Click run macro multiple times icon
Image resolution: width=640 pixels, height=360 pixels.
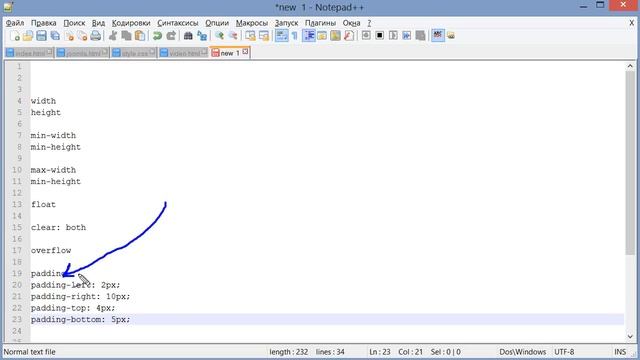point(407,36)
